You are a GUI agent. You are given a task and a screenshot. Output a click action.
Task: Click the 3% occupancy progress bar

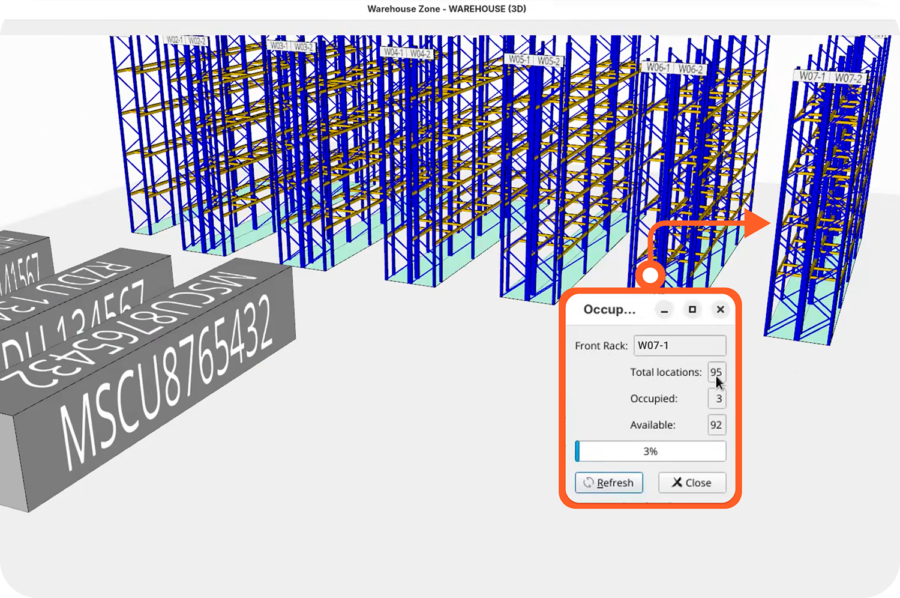pyautogui.click(x=650, y=451)
